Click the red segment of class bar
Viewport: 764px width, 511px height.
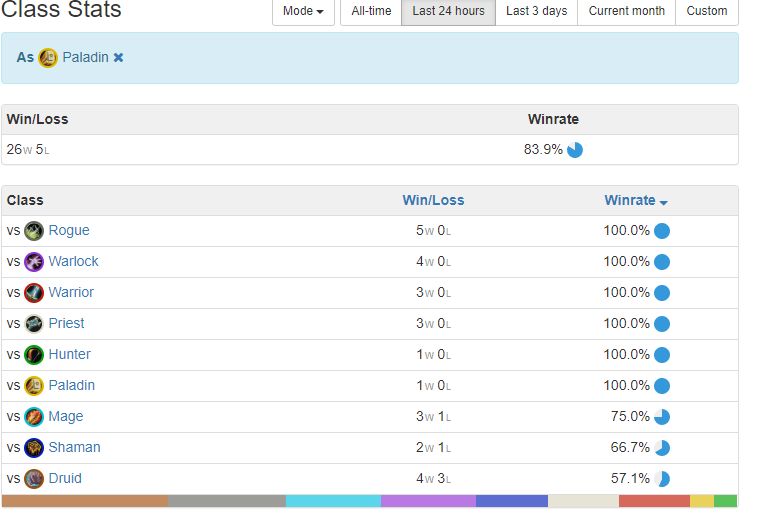[x=654, y=501]
